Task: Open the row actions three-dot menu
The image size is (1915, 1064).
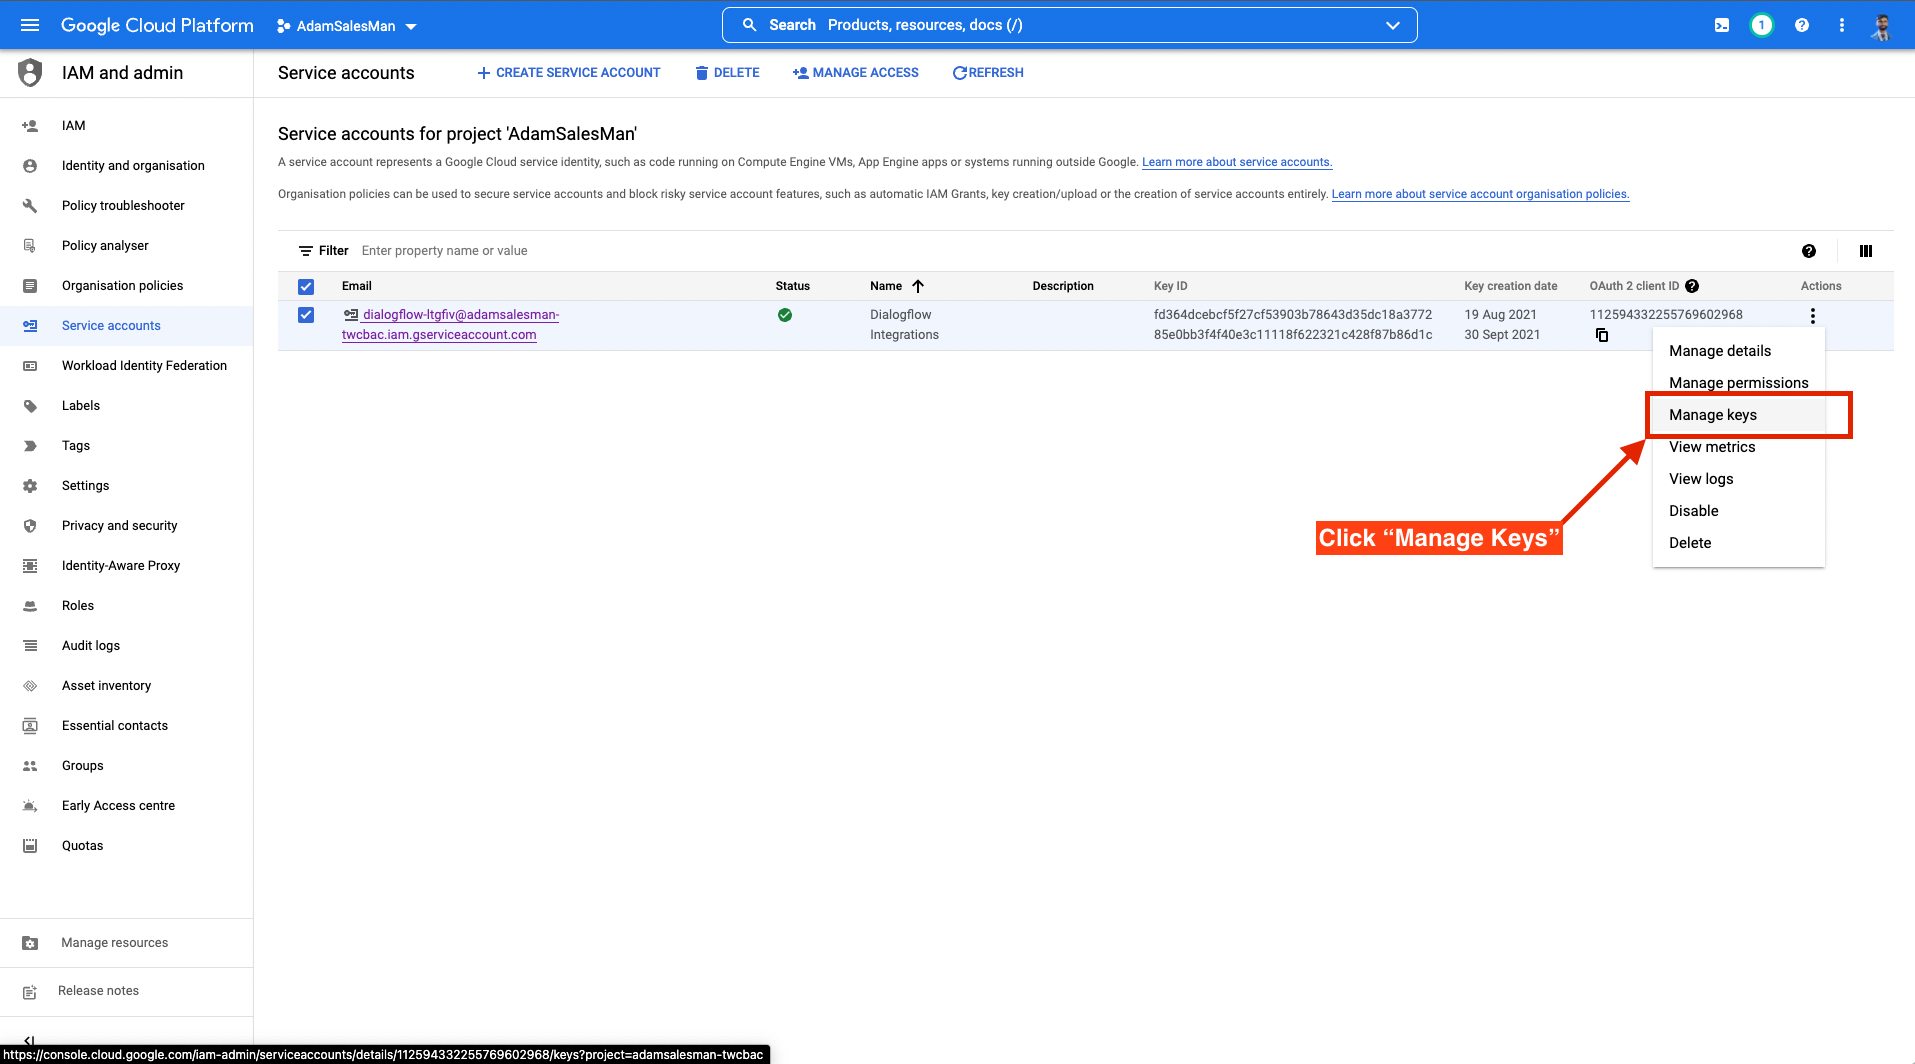Action: click(x=1813, y=316)
